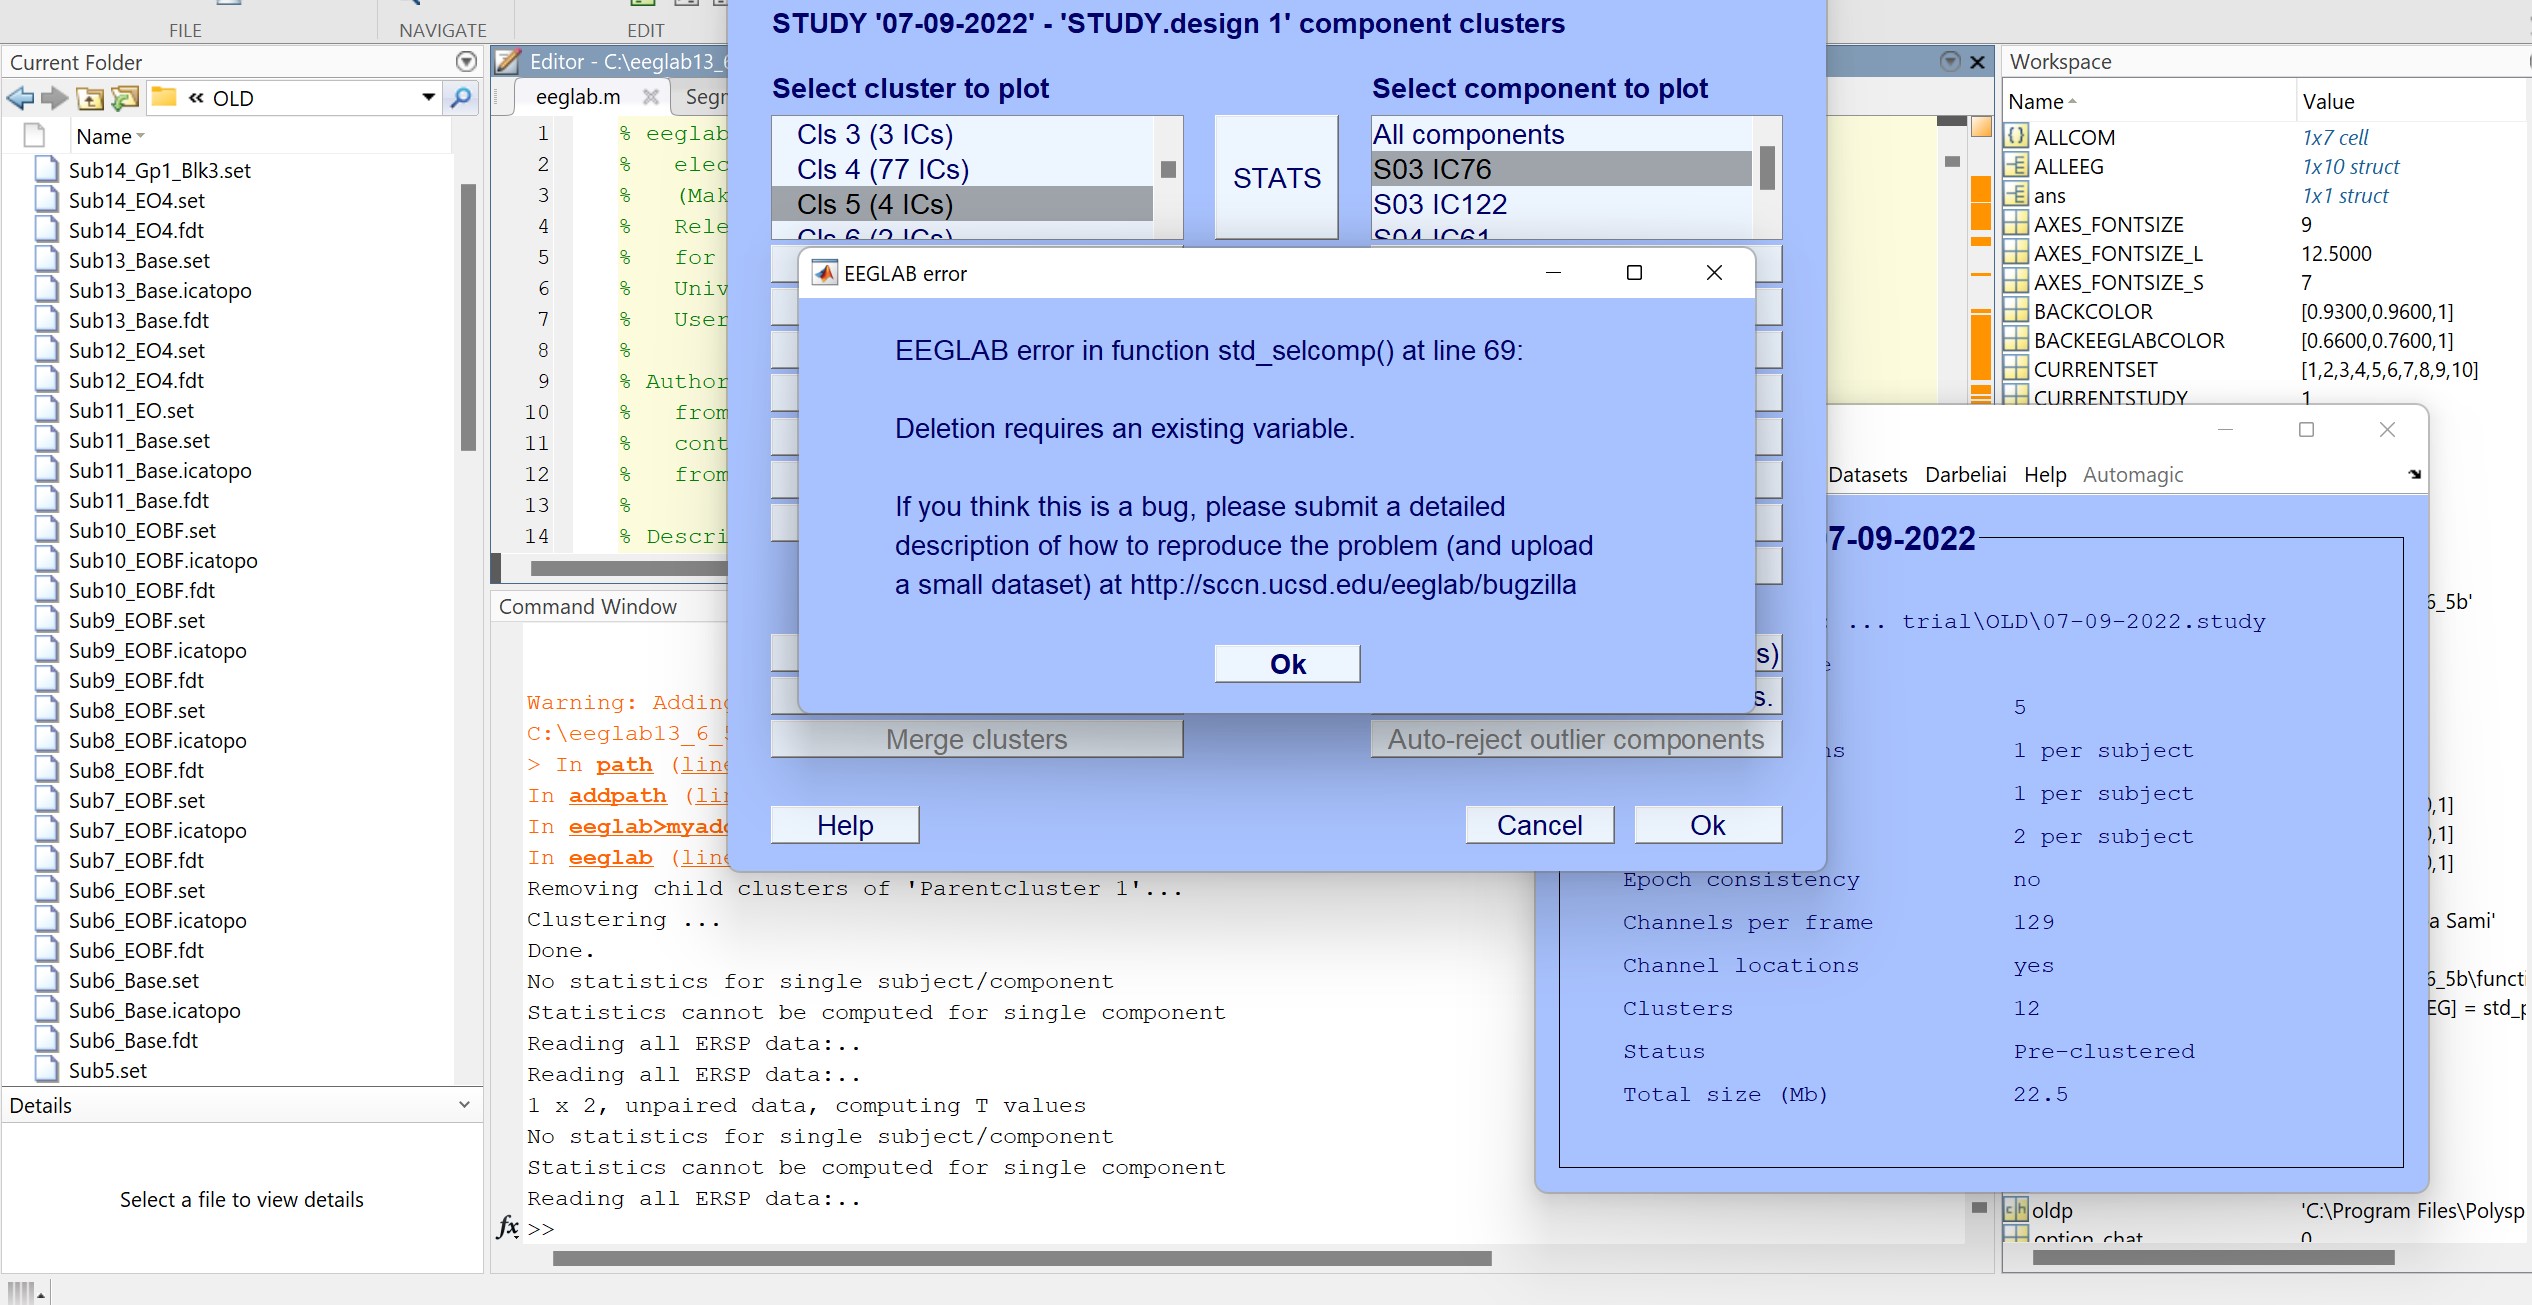The width and height of the screenshot is (2532, 1305).
Task: Click the back navigation arrow in Current Folder
Action: tap(19, 97)
